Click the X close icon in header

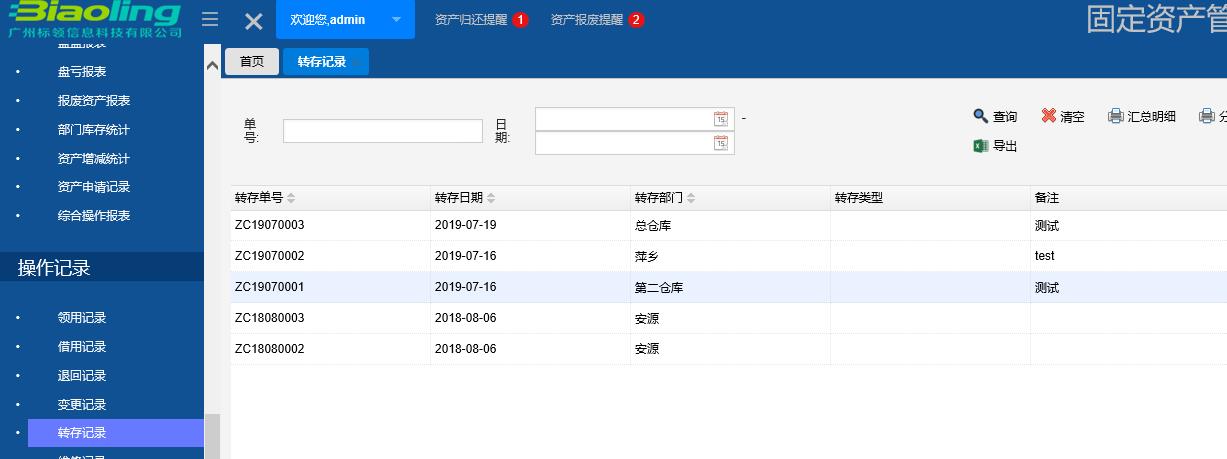click(254, 21)
